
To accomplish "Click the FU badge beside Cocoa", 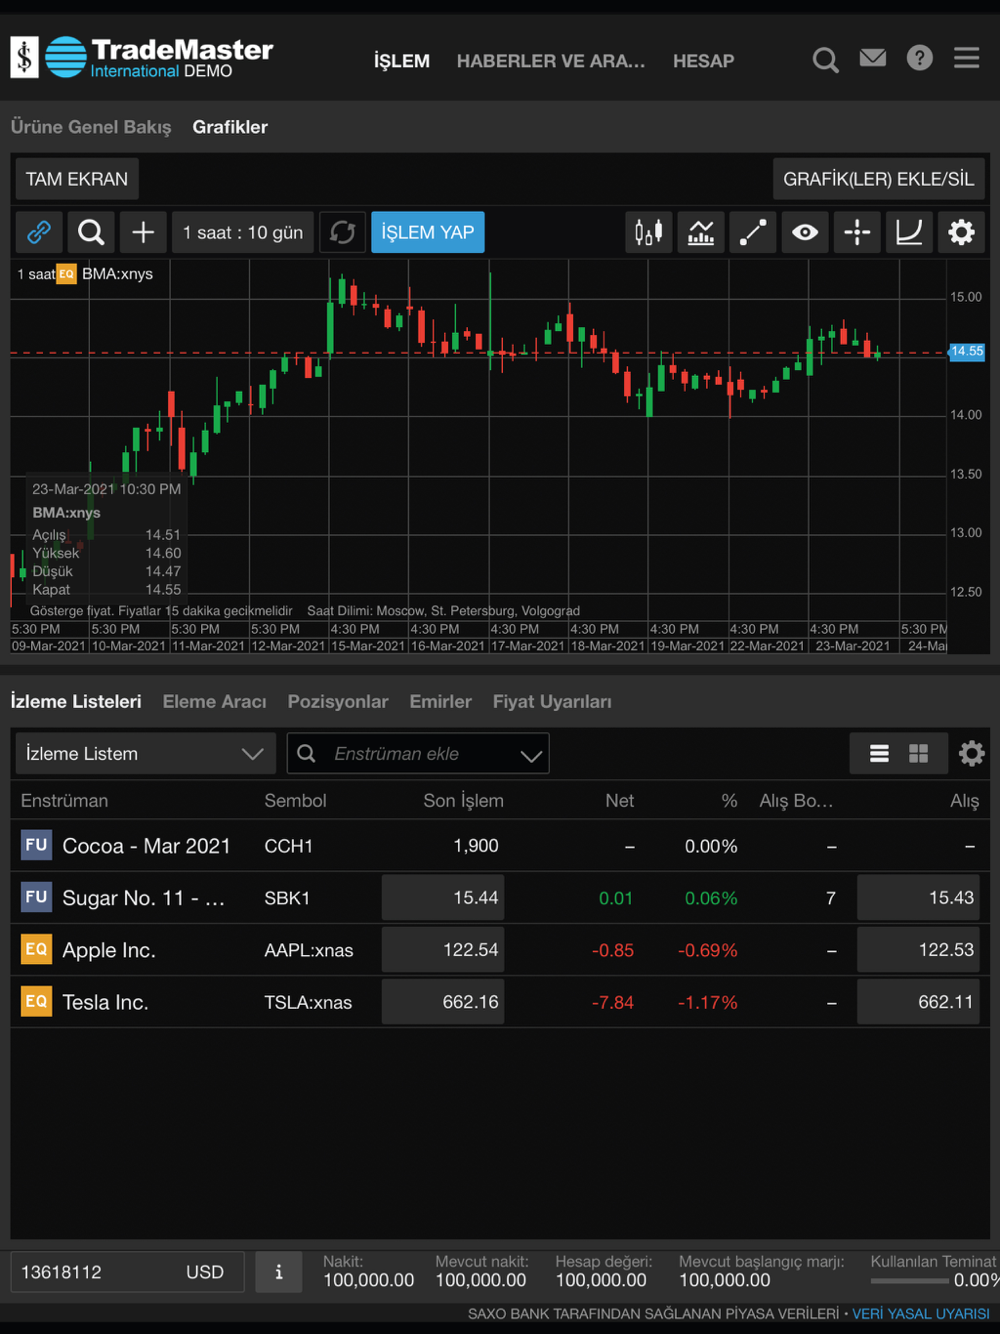I will 36,845.
